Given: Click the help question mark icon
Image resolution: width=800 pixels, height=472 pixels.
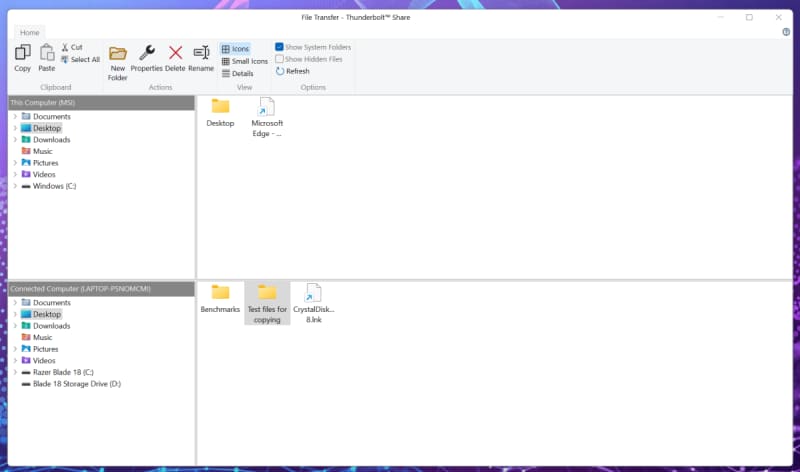Looking at the screenshot, I should (x=786, y=32).
